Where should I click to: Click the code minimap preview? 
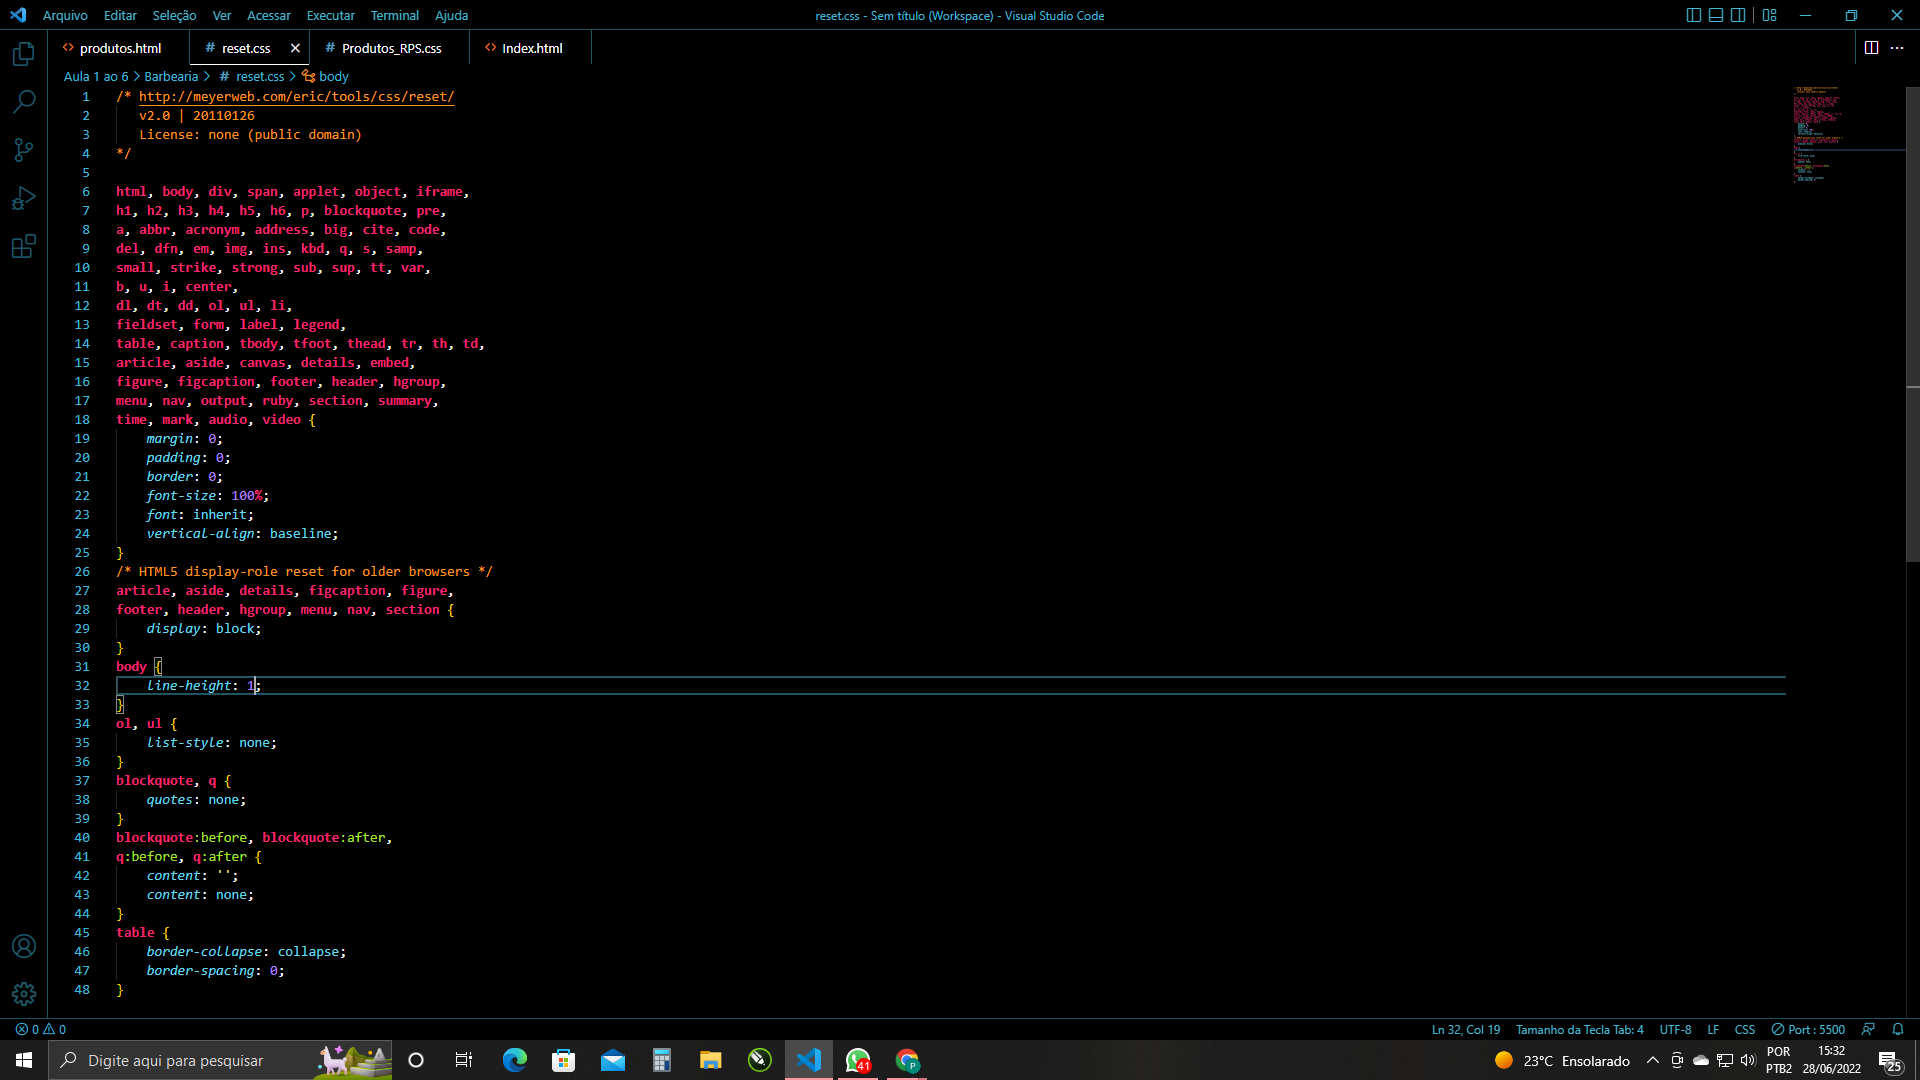tap(1847, 134)
